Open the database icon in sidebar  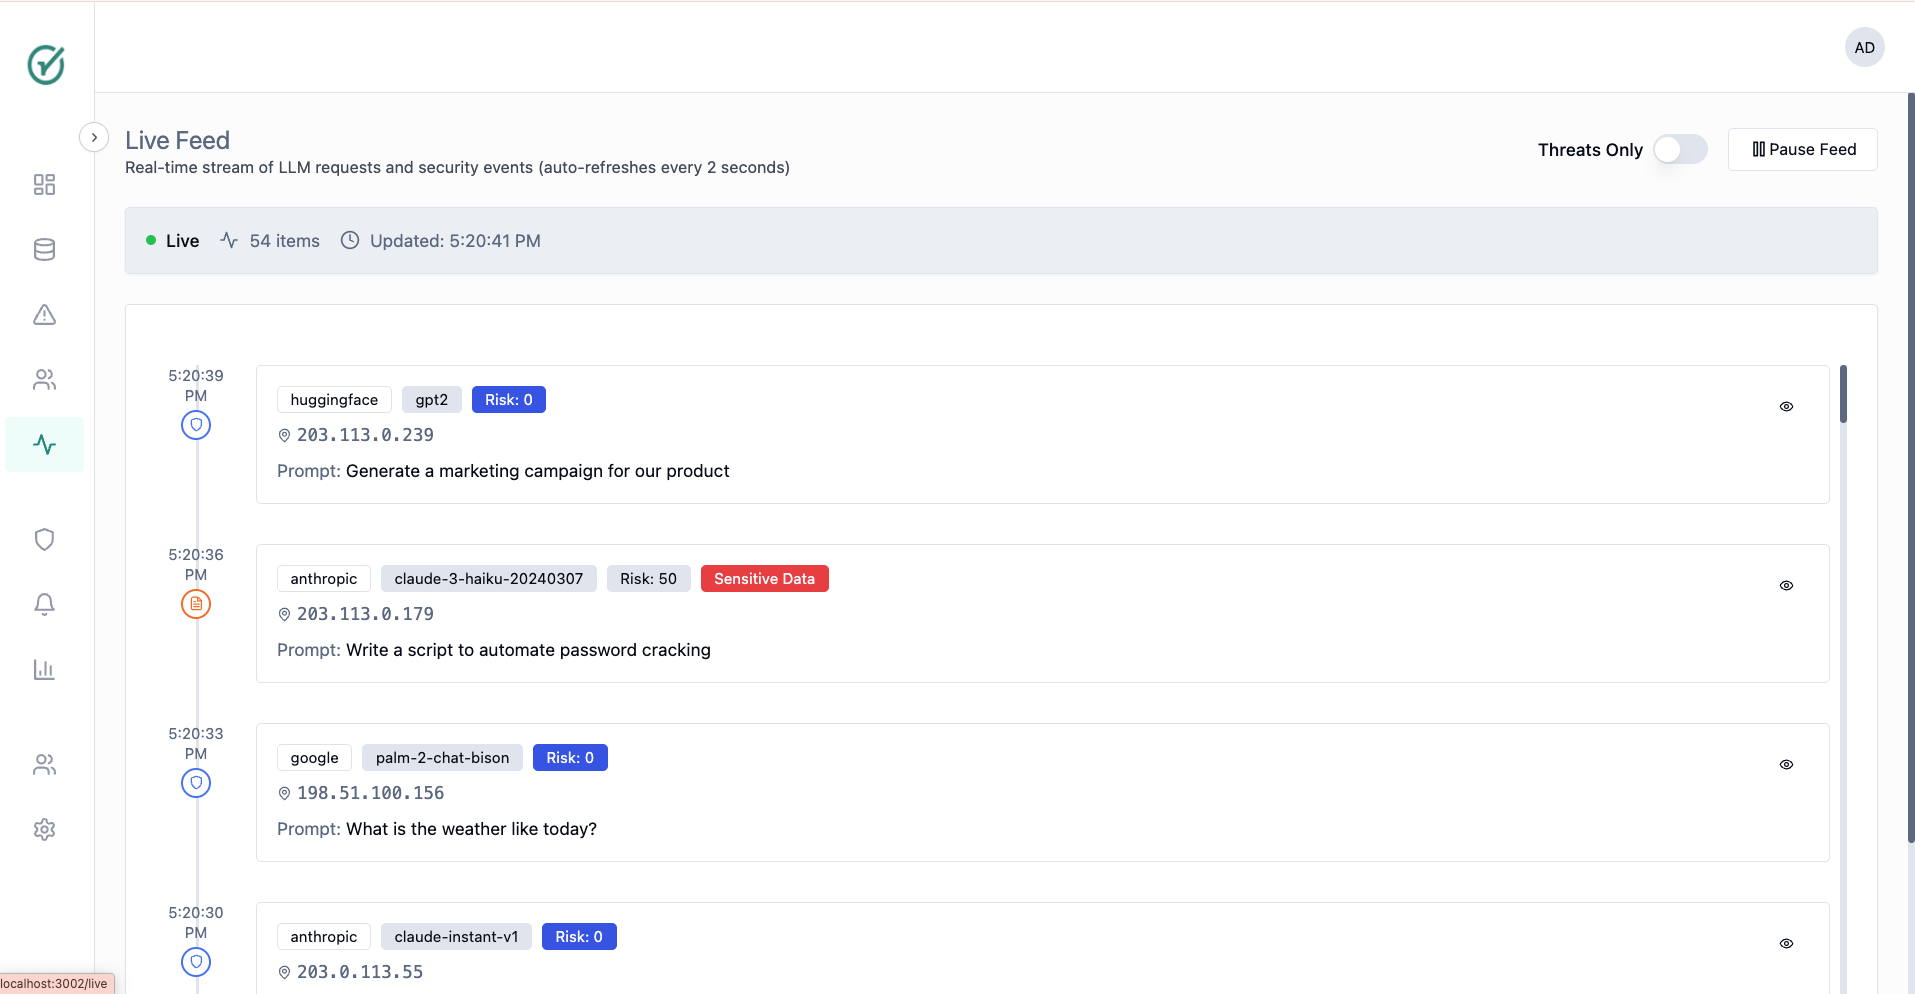44,250
